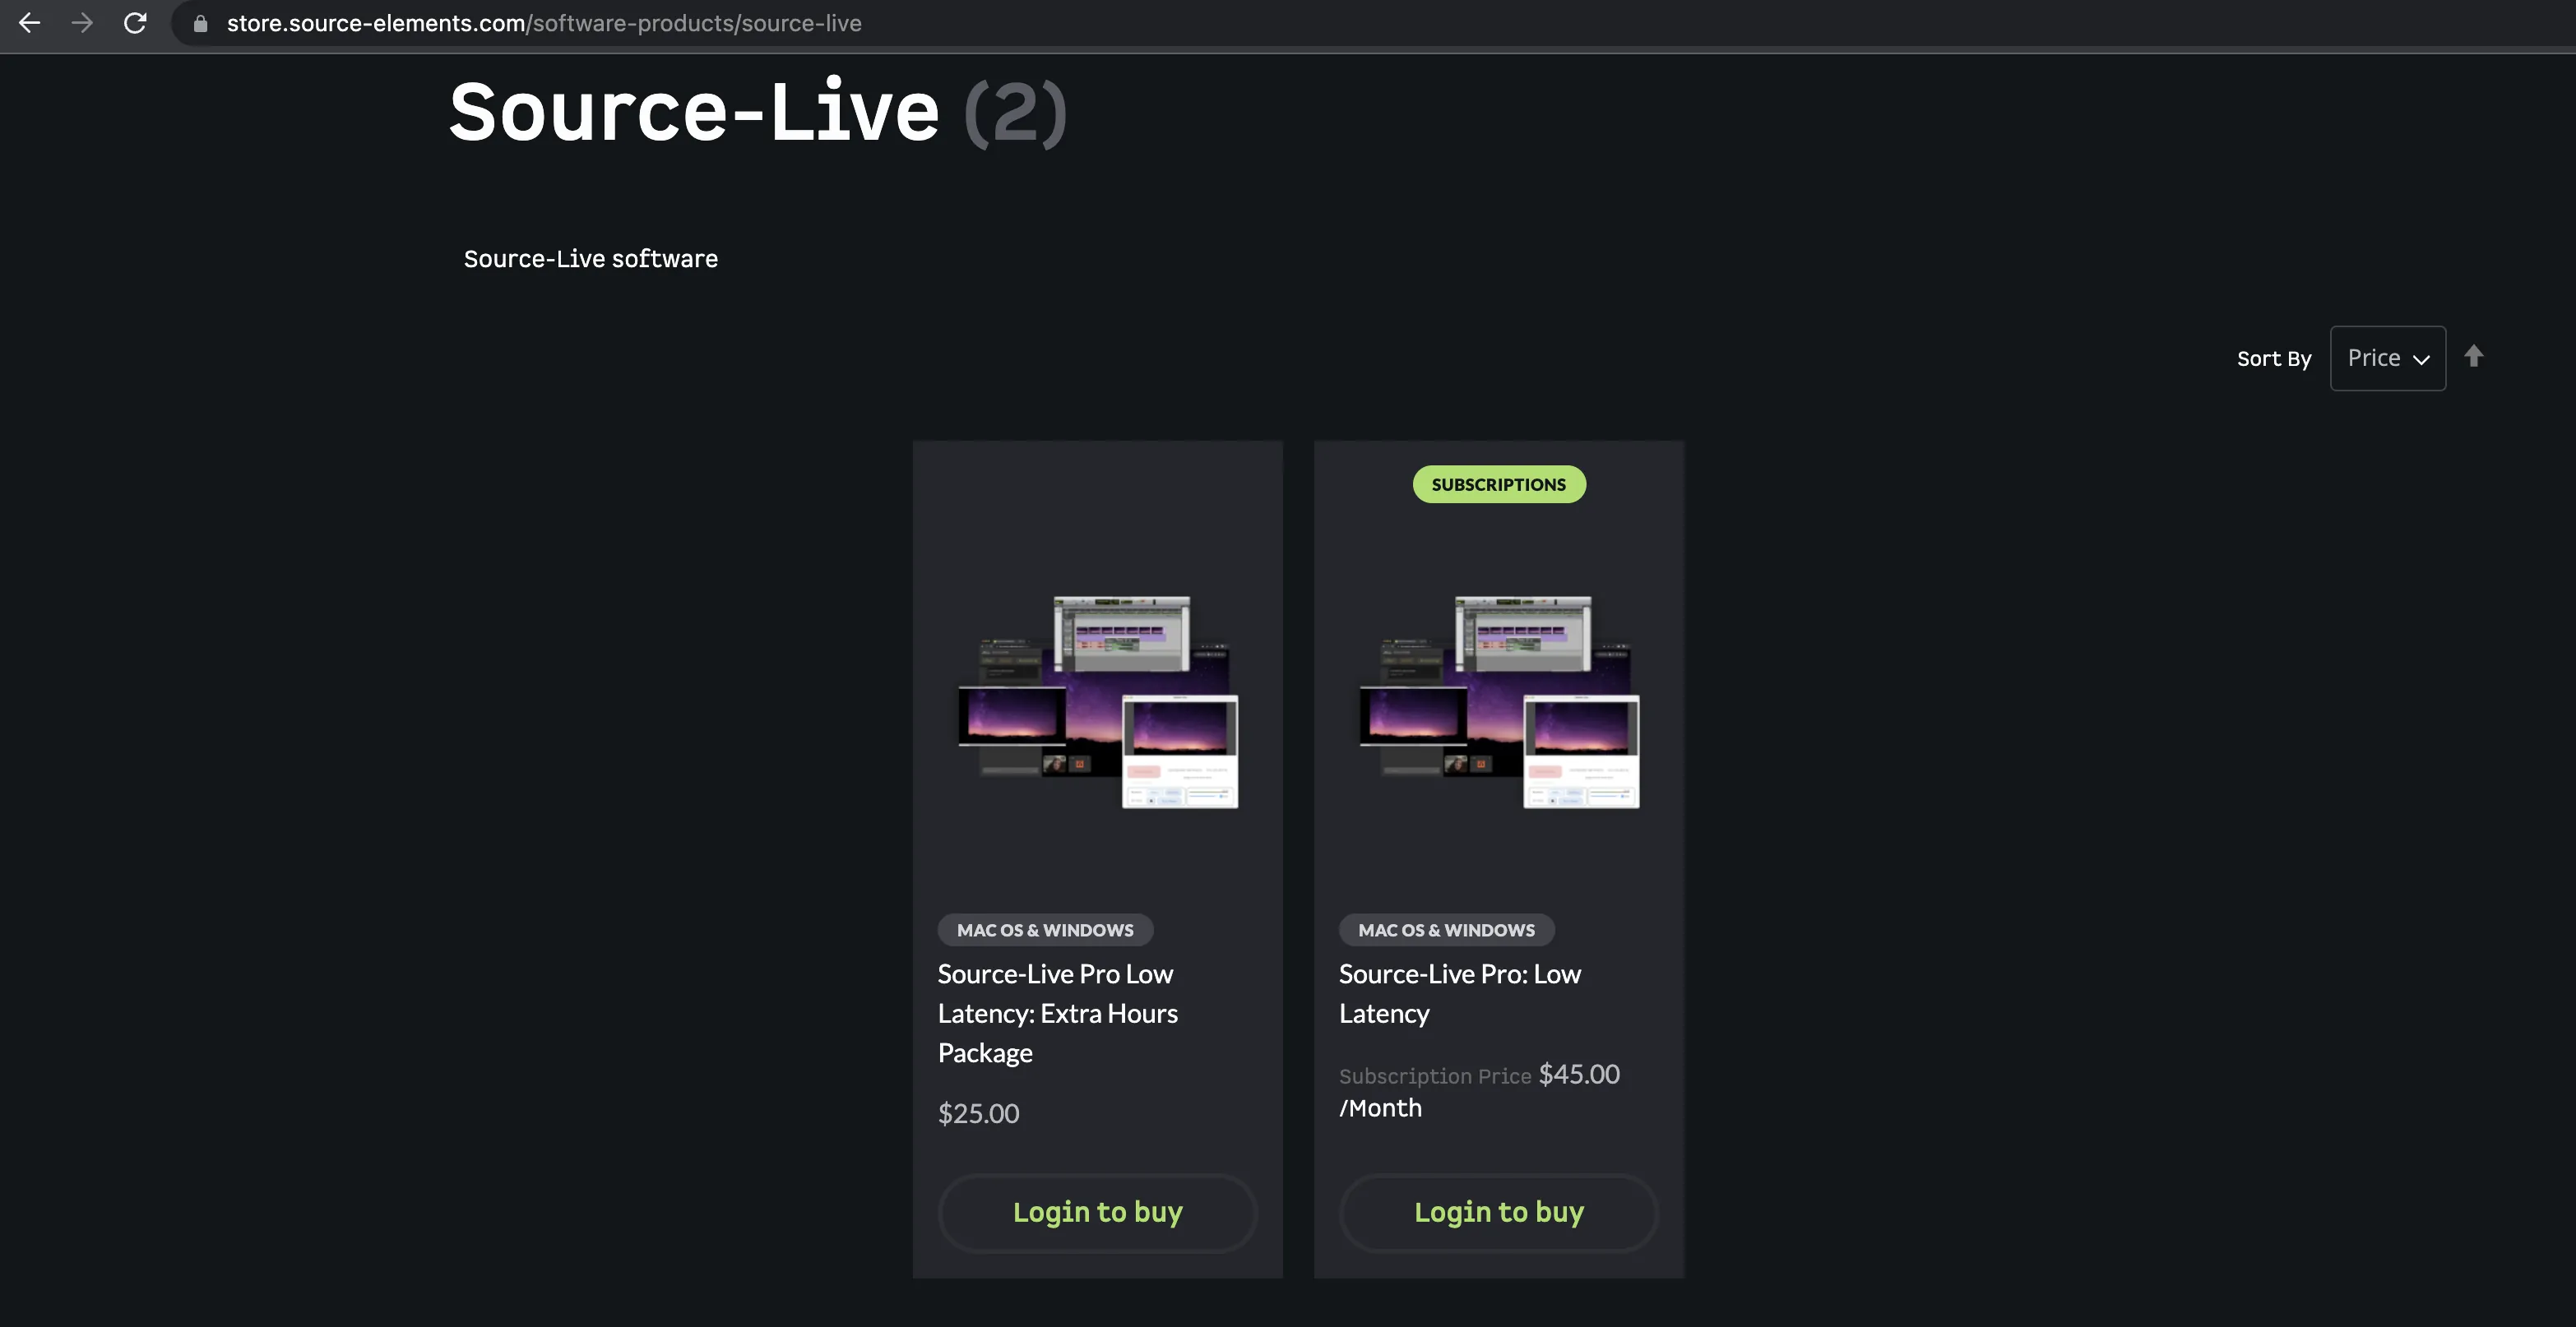Screen dimensions: 2576x1327
Task: Click MAC OS & WINDOWS tag on subscription product
Action: click(1446, 930)
